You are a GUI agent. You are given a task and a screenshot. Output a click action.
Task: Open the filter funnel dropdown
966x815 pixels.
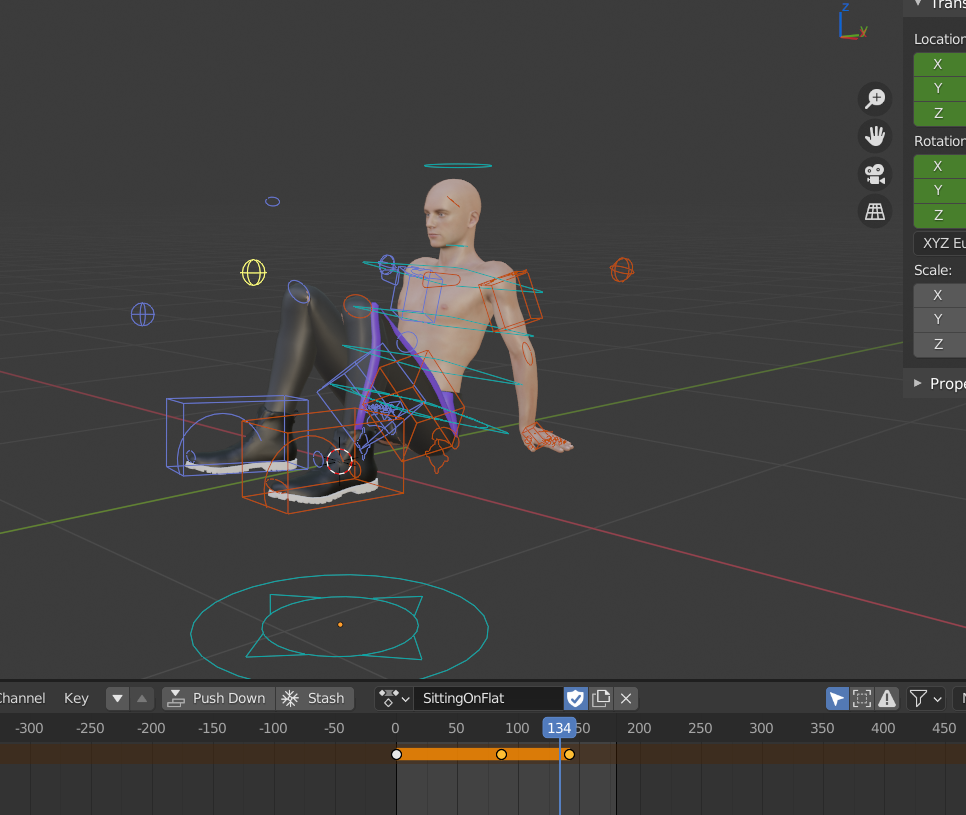(926, 698)
